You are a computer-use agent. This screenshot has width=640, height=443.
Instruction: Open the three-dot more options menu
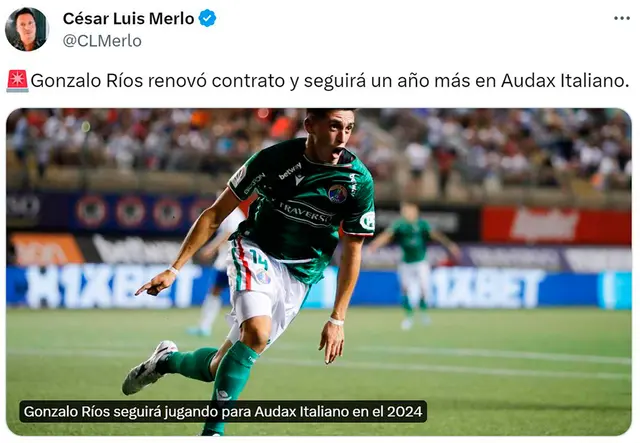pyautogui.click(x=622, y=18)
